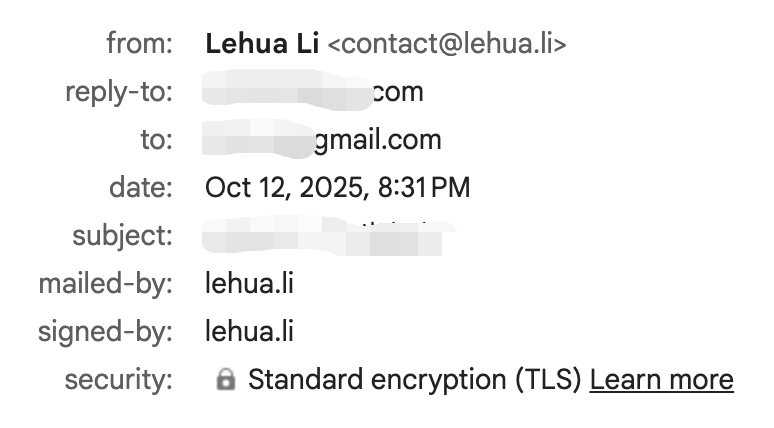The image size is (774, 428).
Task: Click the "security:" field label
Action: pos(119,380)
